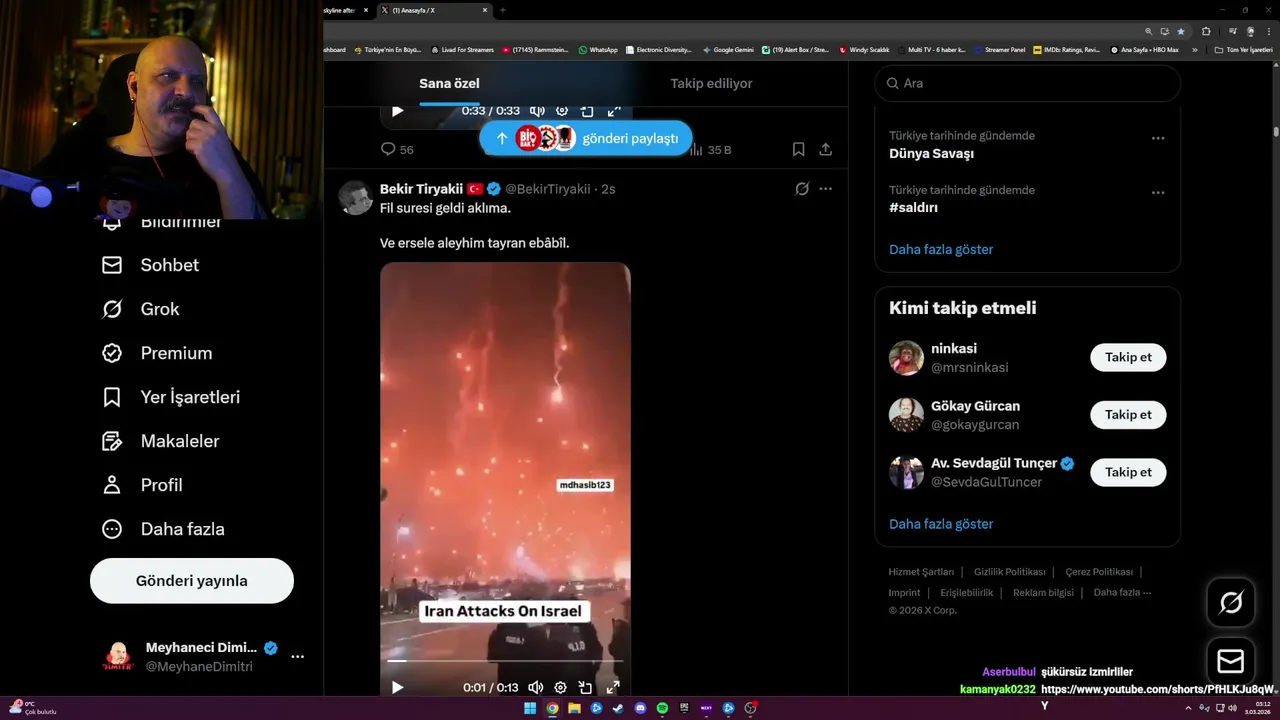Open Spotify from the taskbar
This screenshot has width=1280, height=720.
pos(662,708)
